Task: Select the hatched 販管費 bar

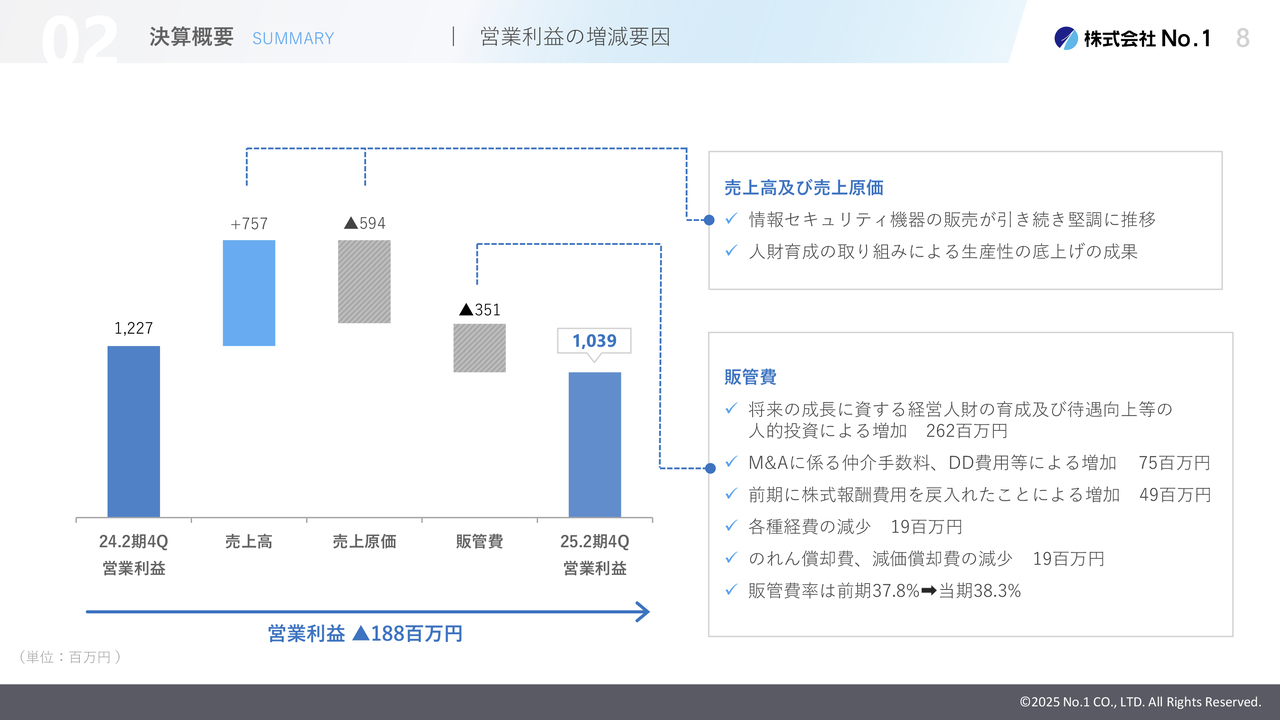Action: point(479,348)
